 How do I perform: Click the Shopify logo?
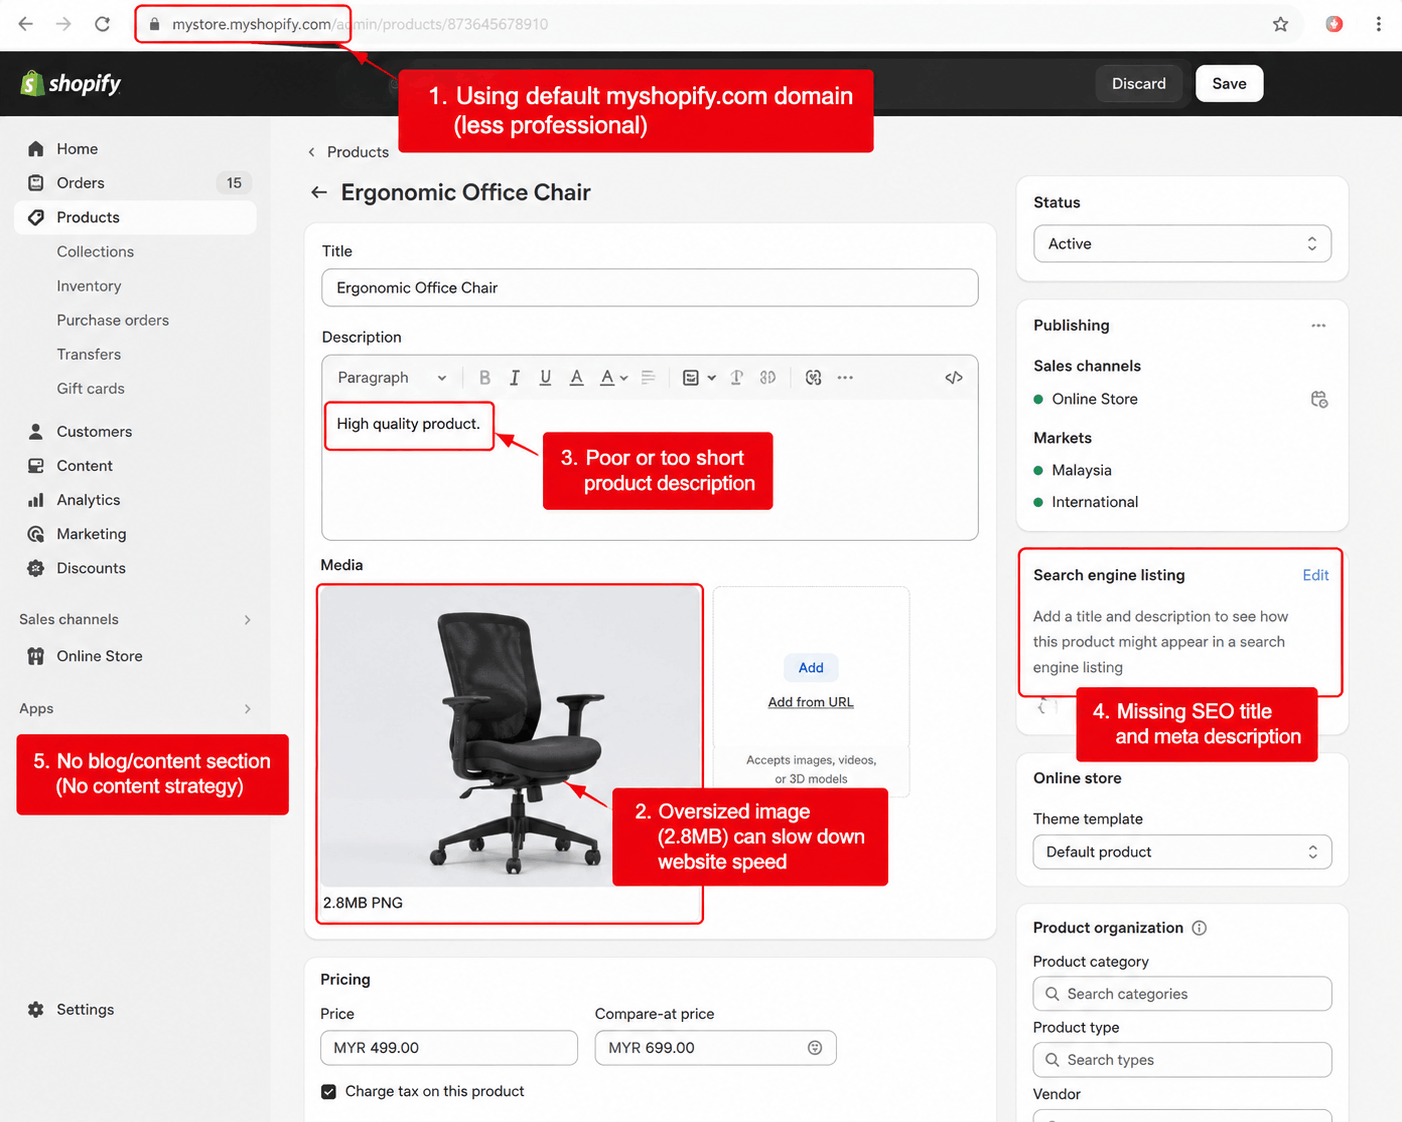(71, 84)
